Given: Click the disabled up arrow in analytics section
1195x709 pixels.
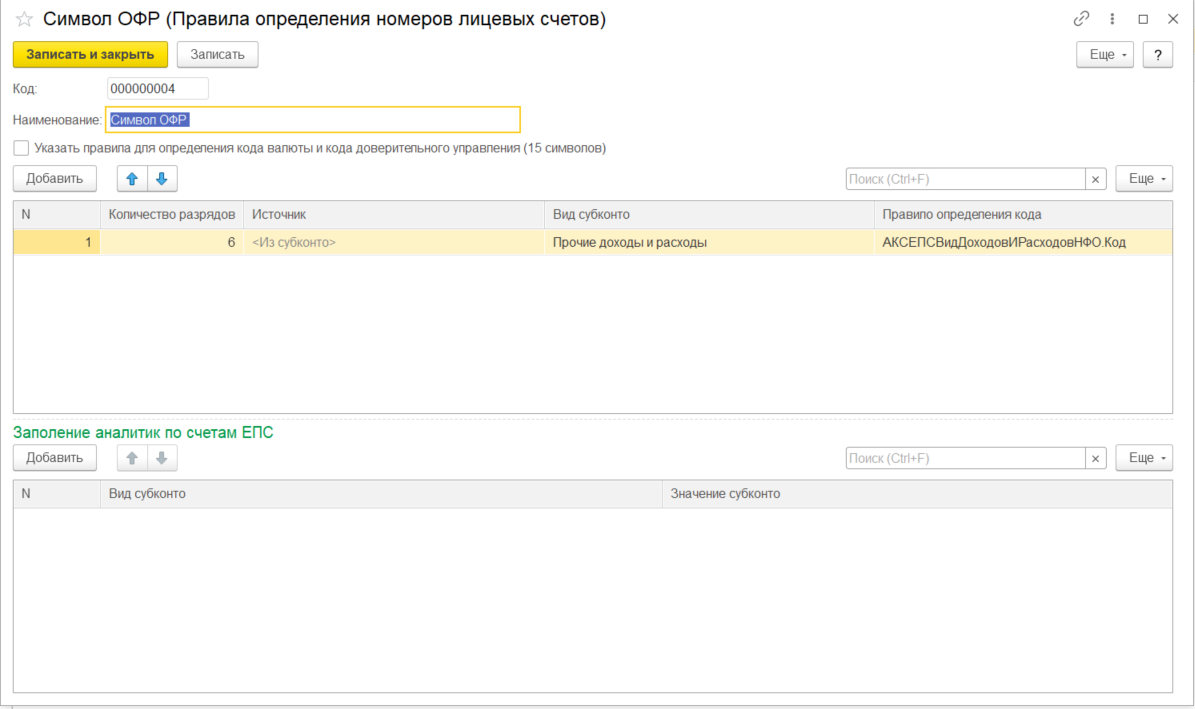Looking at the screenshot, I should click(132, 458).
